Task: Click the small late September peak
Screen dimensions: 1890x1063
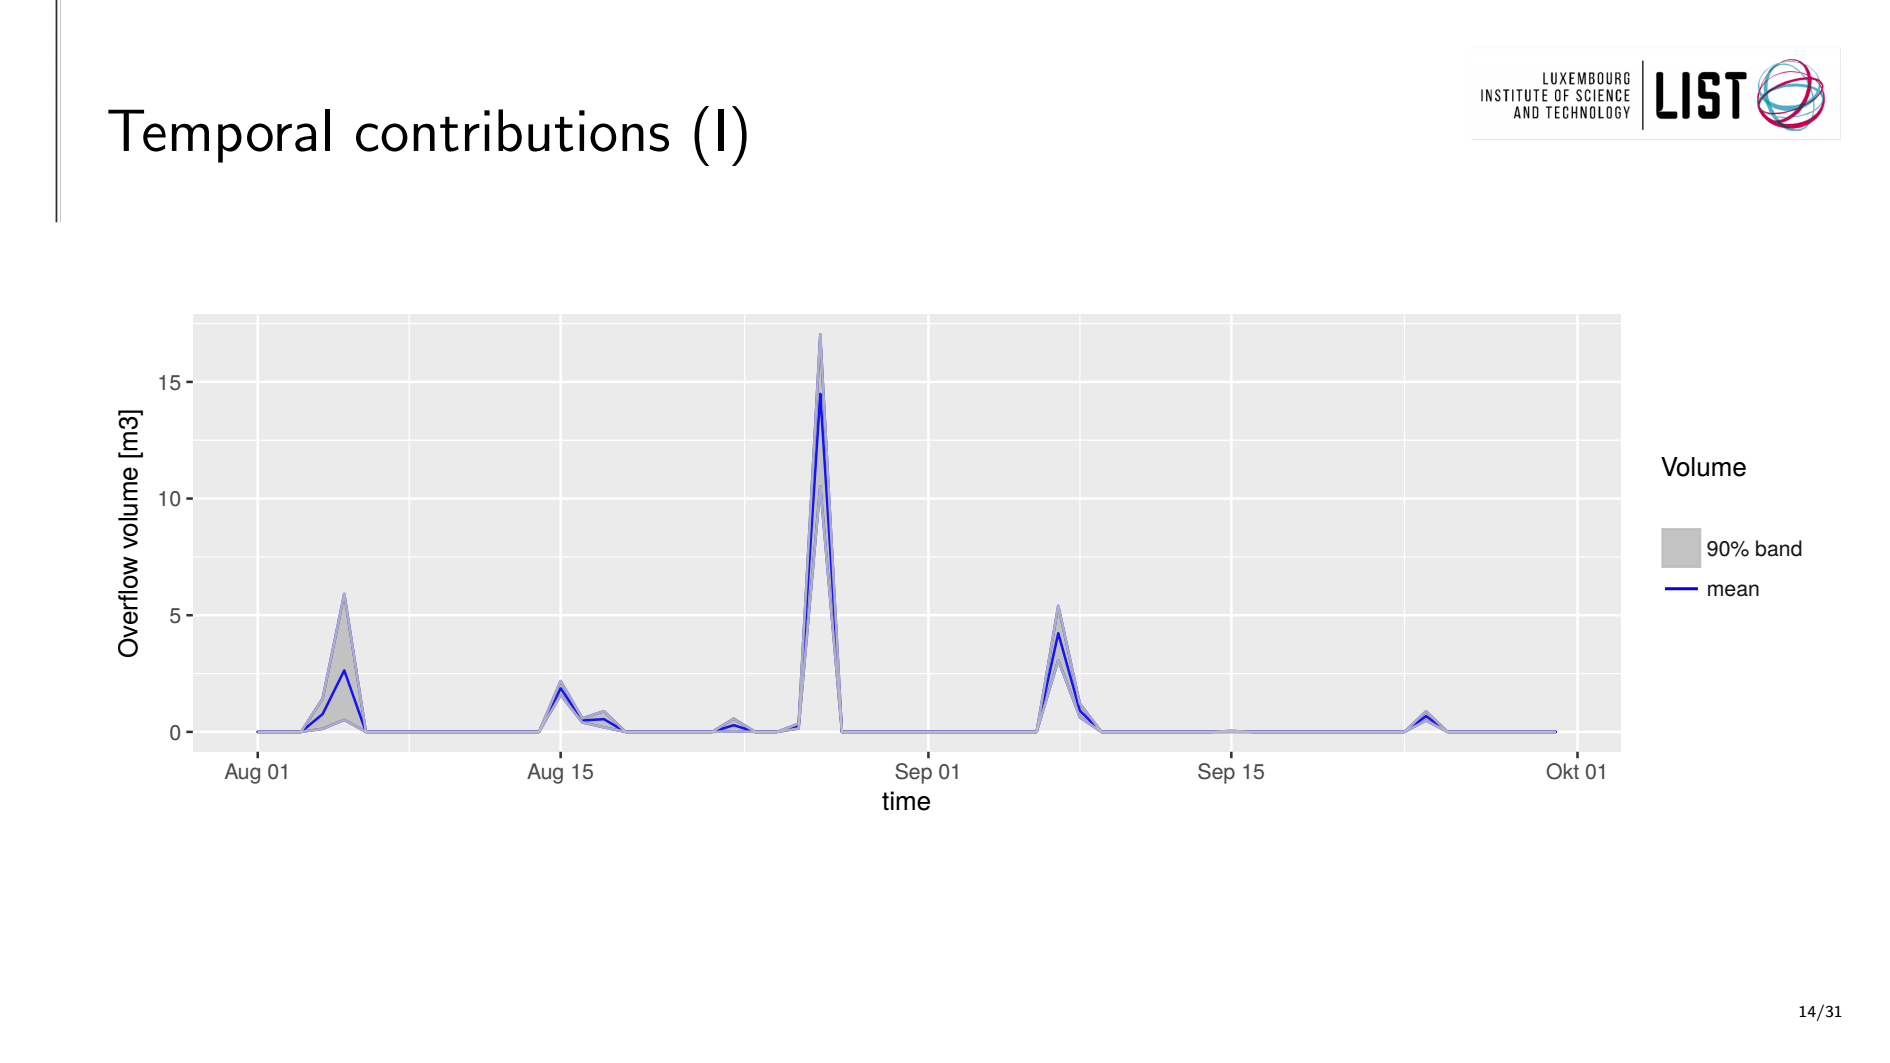Action: 1426,716
